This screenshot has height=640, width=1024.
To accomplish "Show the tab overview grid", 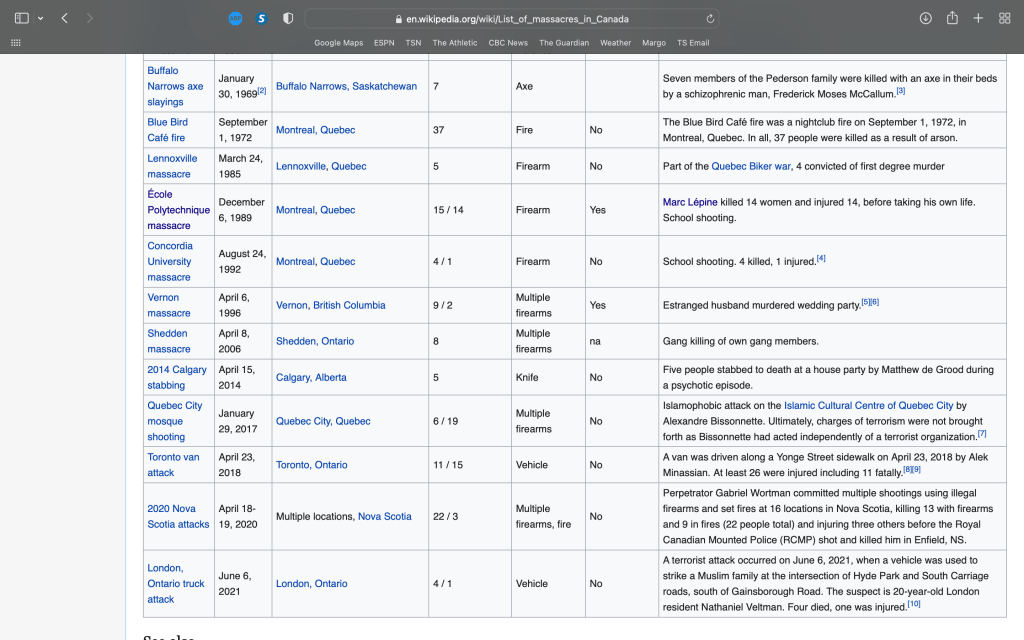I will coord(1004,18).
